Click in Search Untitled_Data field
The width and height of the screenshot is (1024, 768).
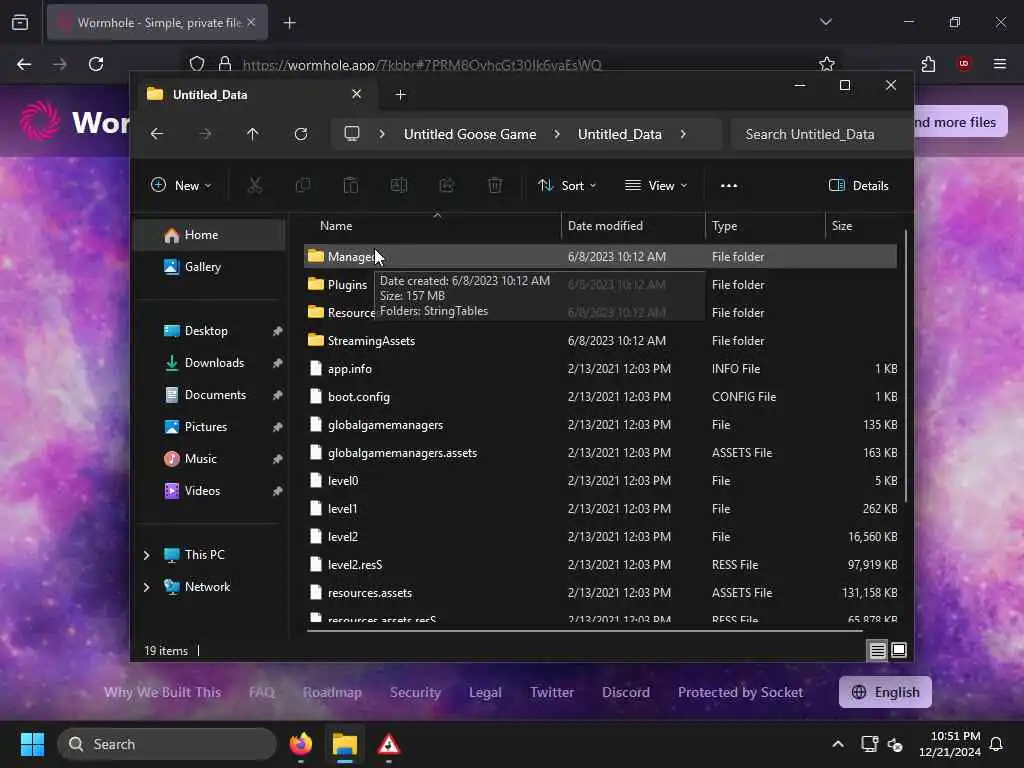coord(821,134)
